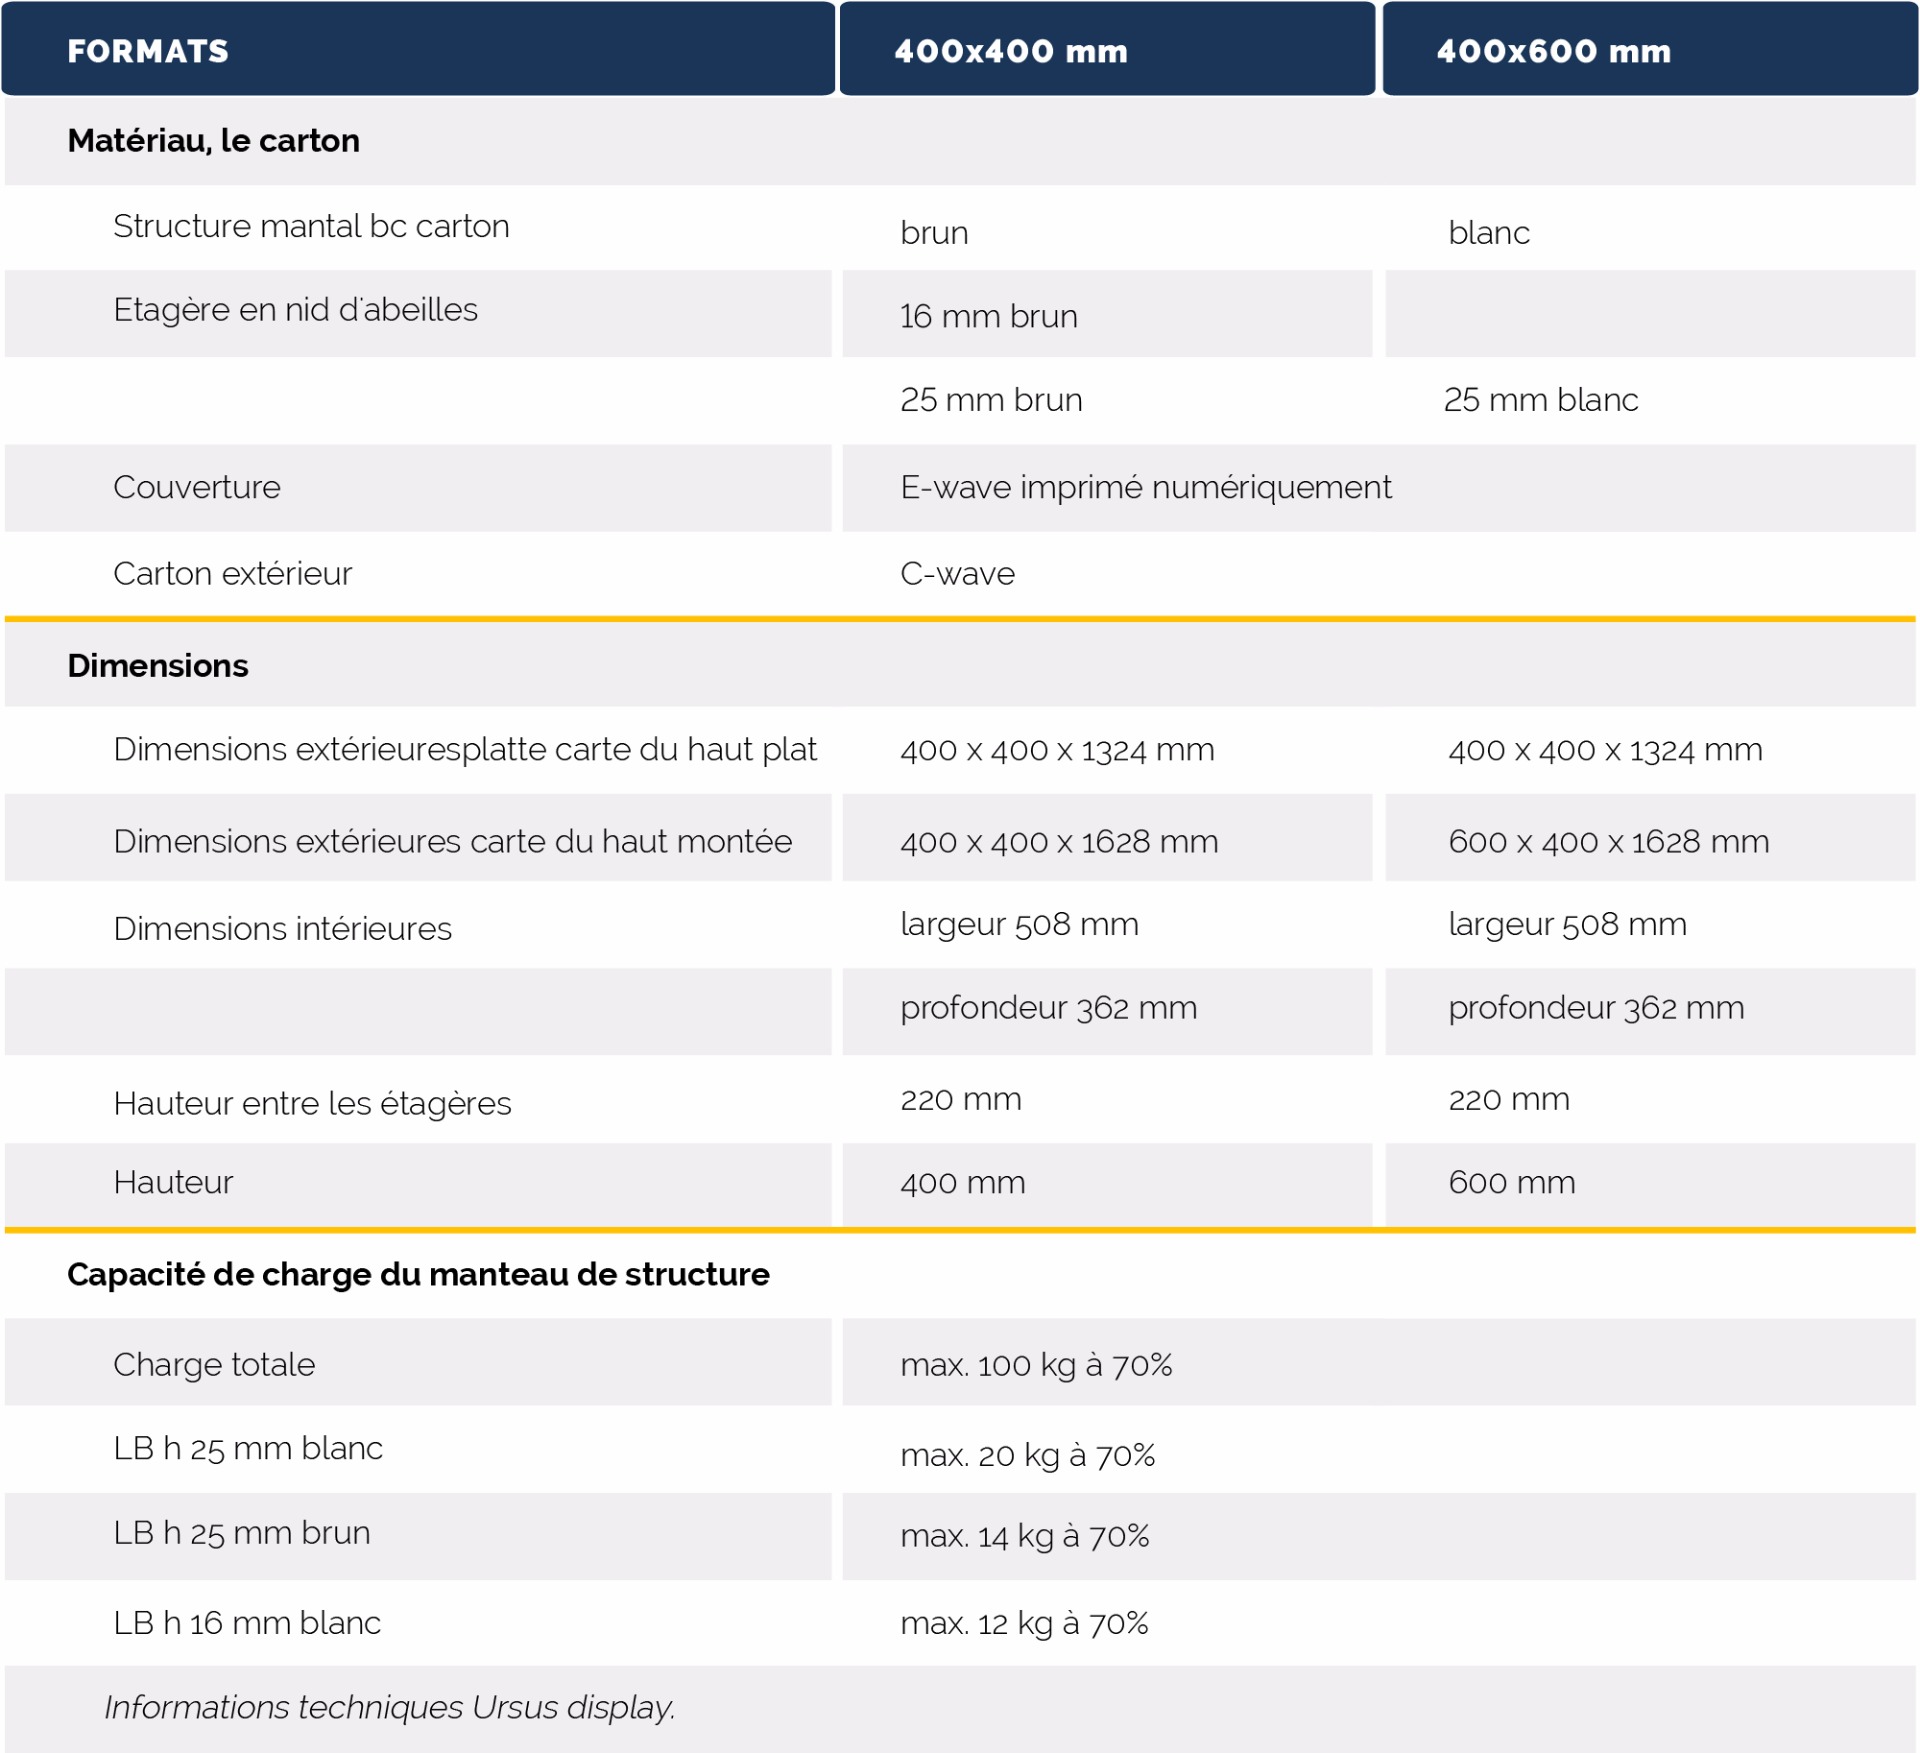Click Informations techniques Ursus display footnote

pyautogui.click(x=390, y=1707)
